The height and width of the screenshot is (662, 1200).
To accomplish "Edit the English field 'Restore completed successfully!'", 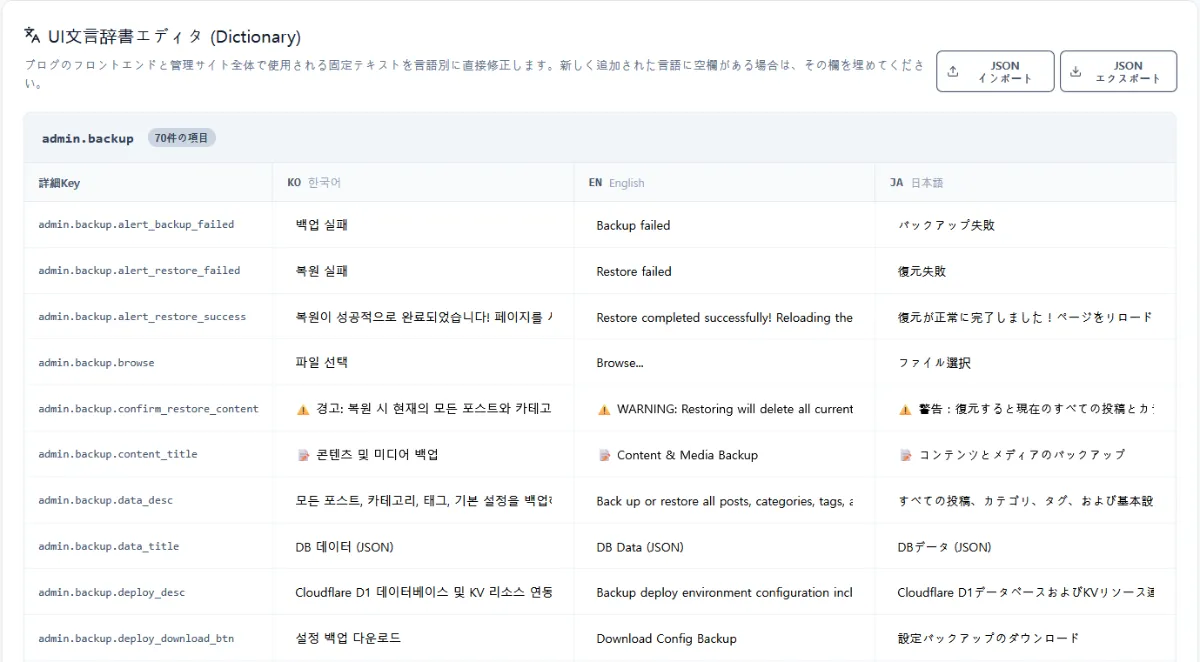I will (724, 317).
